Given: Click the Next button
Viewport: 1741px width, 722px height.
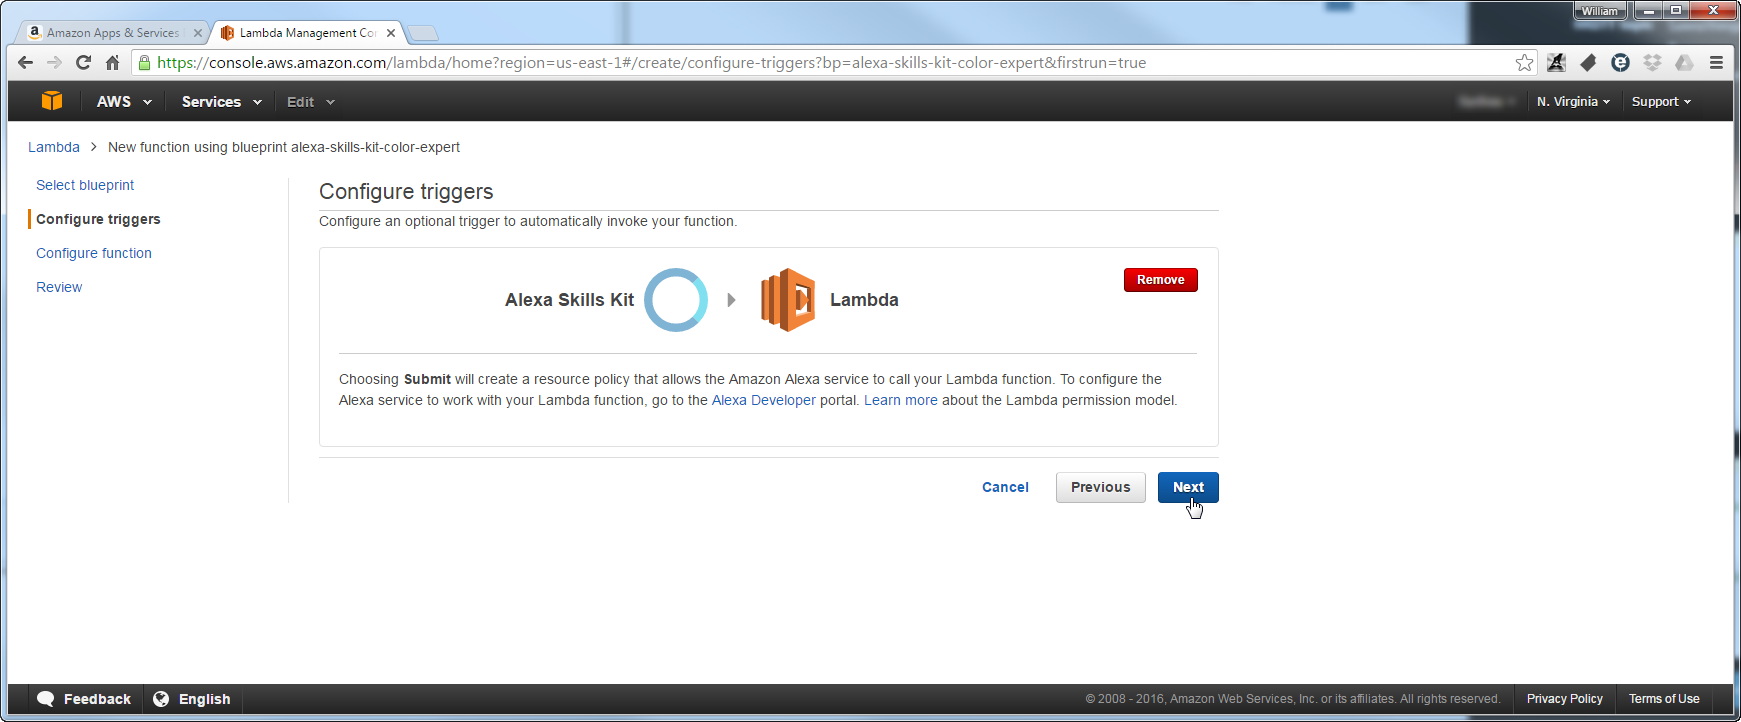Looking at the screenshot, I should pos(1188,487).
